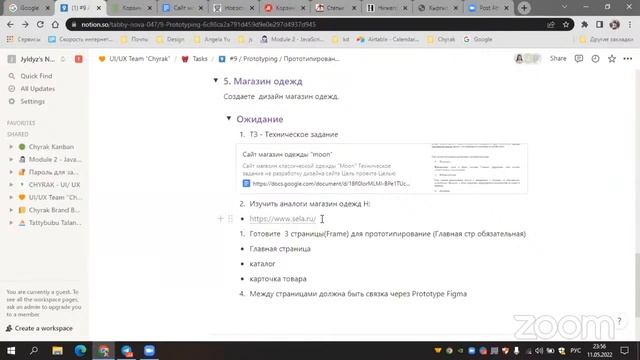Image resolution: width=640 pixels, height=360 pixels.
Task: Open the browser side panel icon
Action: [599, 24]
